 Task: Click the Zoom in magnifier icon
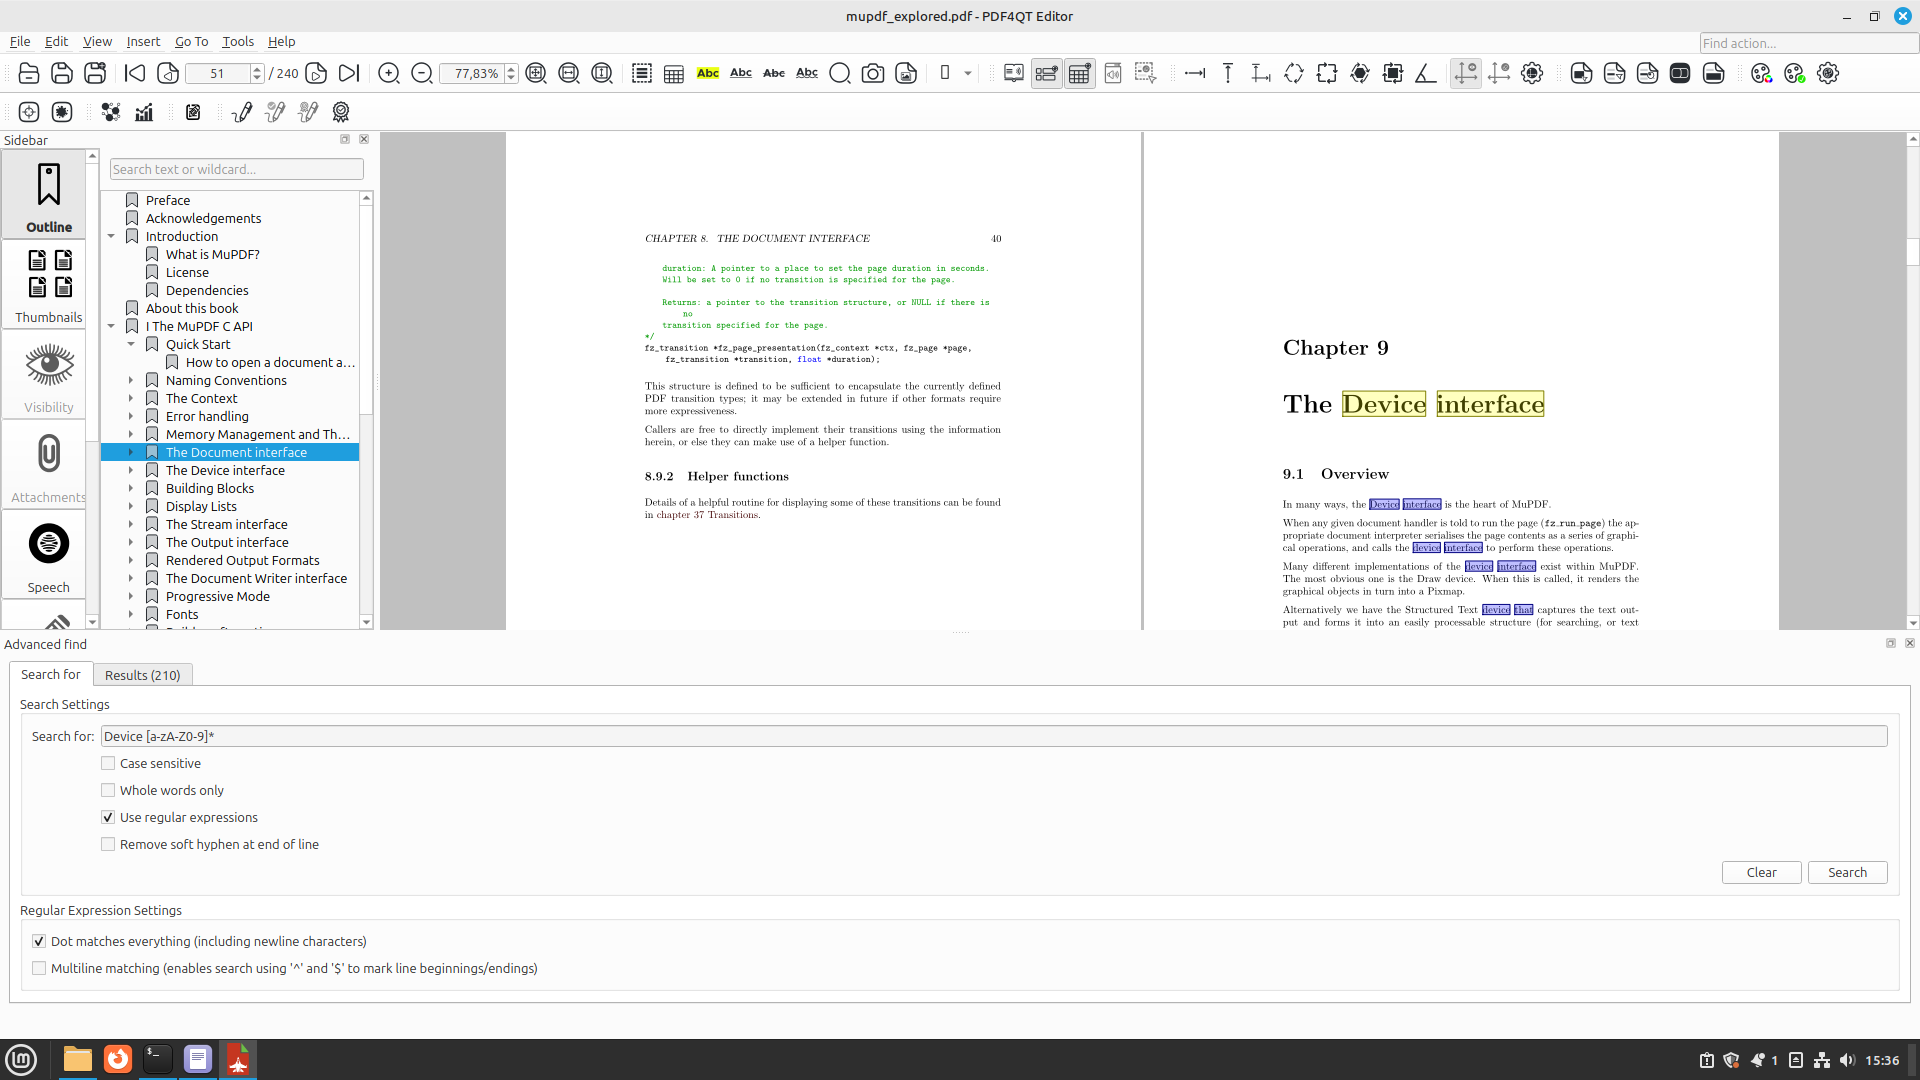(389, 73)
